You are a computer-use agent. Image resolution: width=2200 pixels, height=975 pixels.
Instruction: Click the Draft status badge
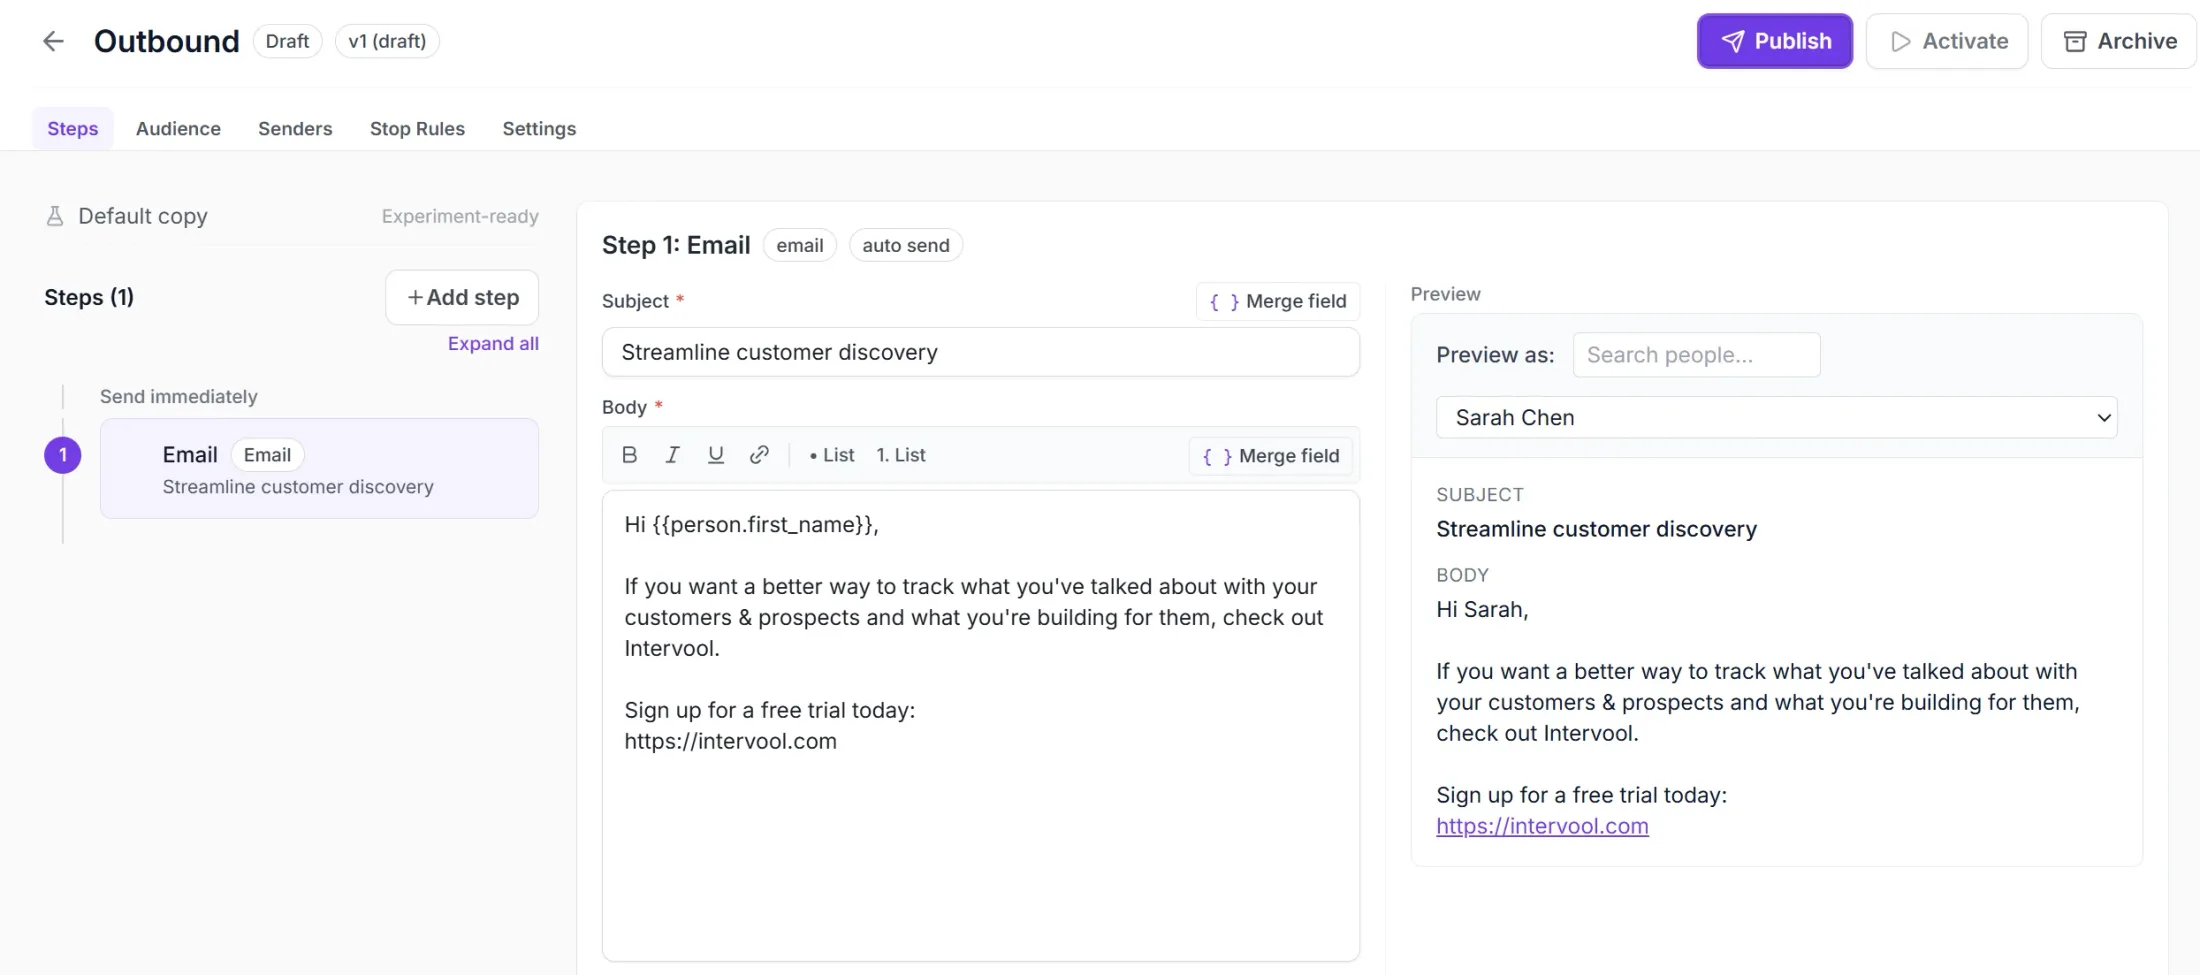(x=287, y=41)
